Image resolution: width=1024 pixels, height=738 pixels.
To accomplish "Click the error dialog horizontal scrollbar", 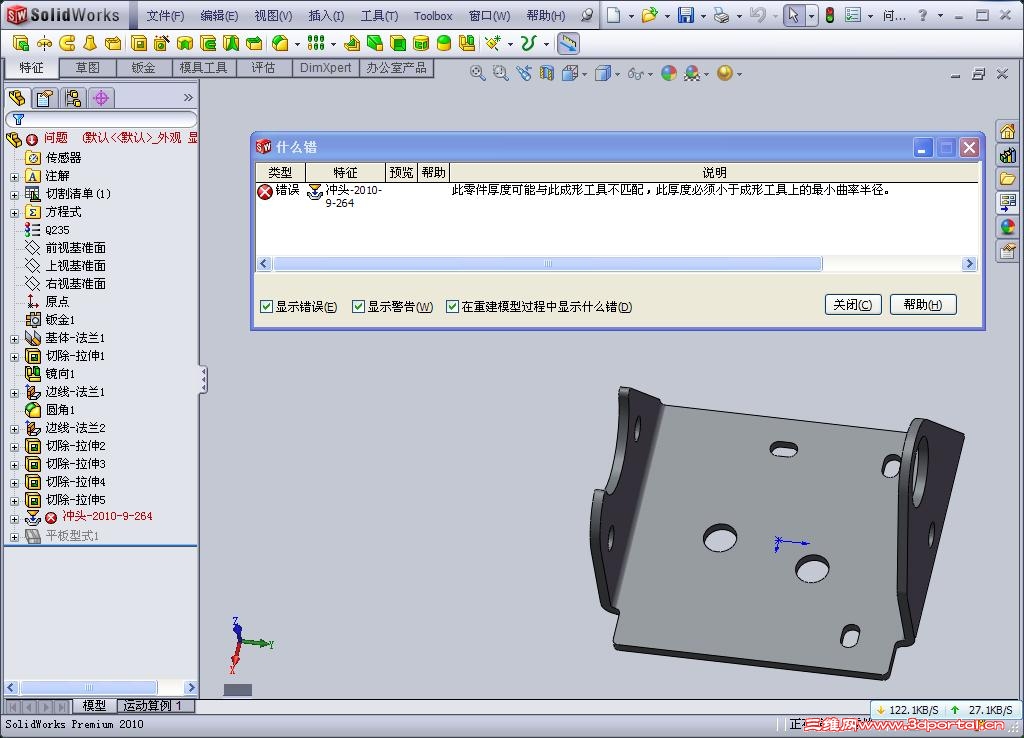I will pyautogui.click(x=547, y=264).
